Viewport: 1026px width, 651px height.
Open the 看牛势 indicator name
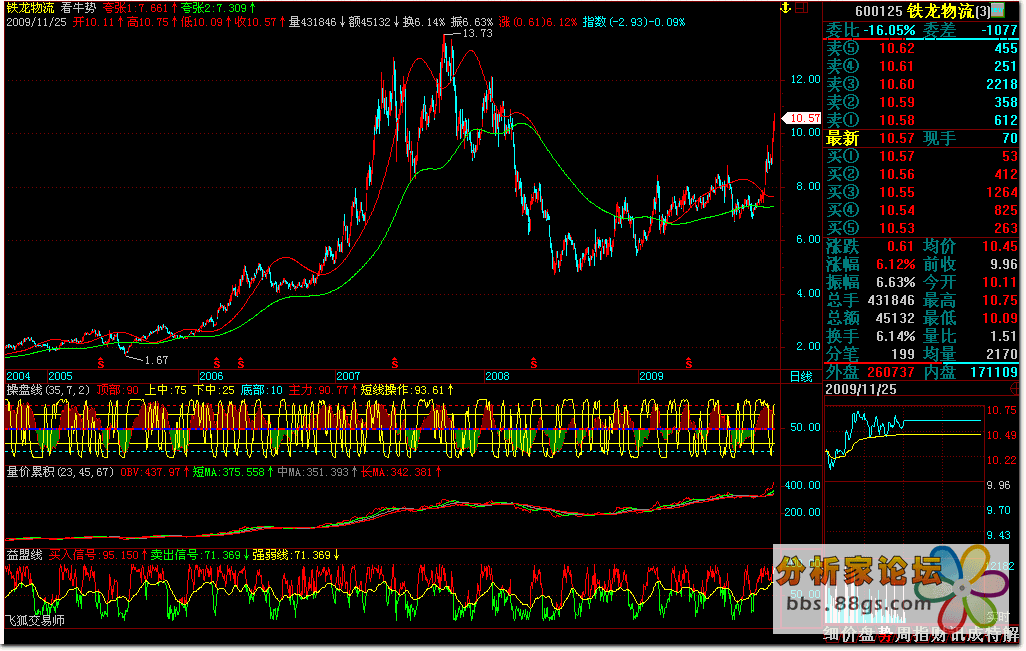tap(80, 7)
